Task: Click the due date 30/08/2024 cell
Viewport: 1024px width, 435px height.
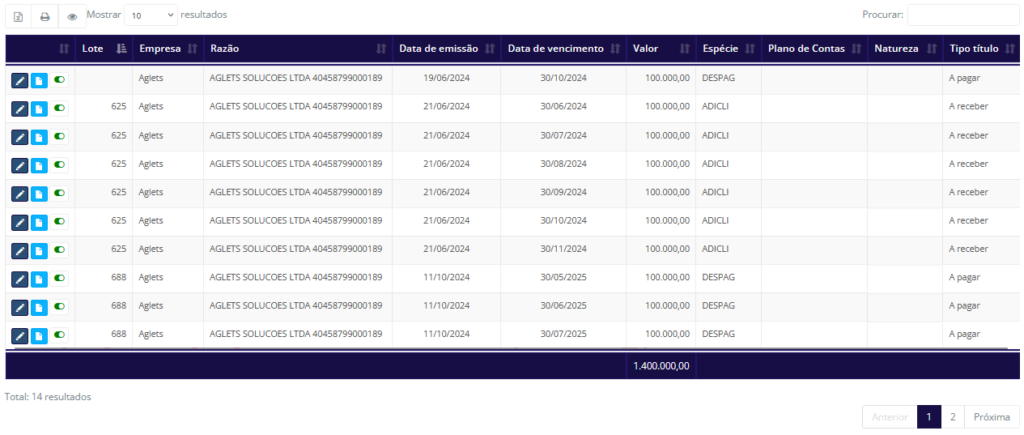Action: [x=564, y=163]
